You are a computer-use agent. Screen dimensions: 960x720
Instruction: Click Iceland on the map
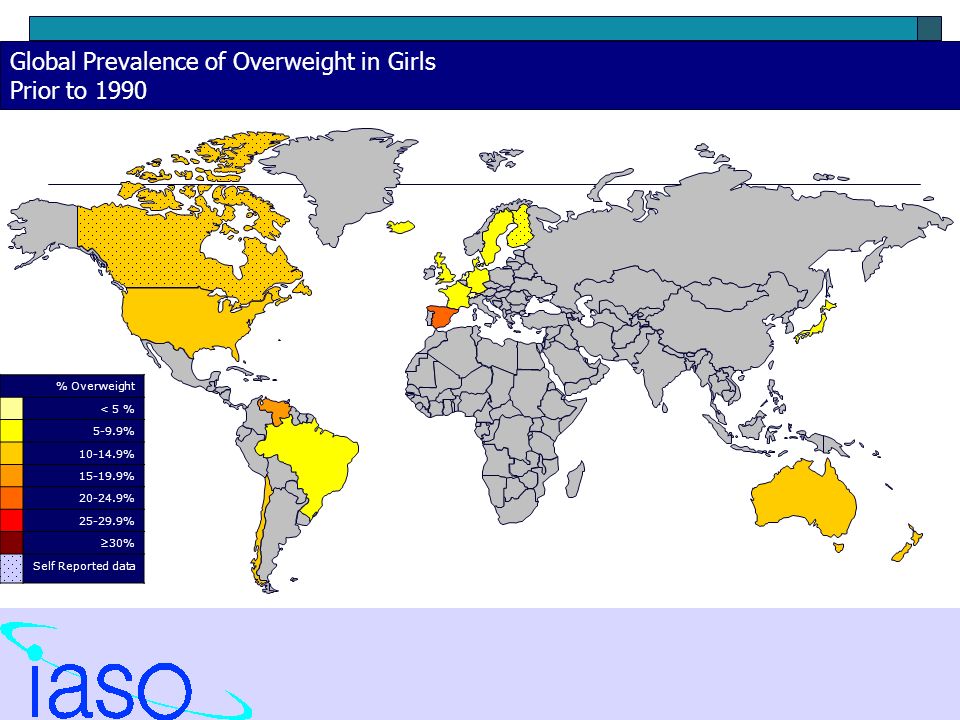click(400, 227)
